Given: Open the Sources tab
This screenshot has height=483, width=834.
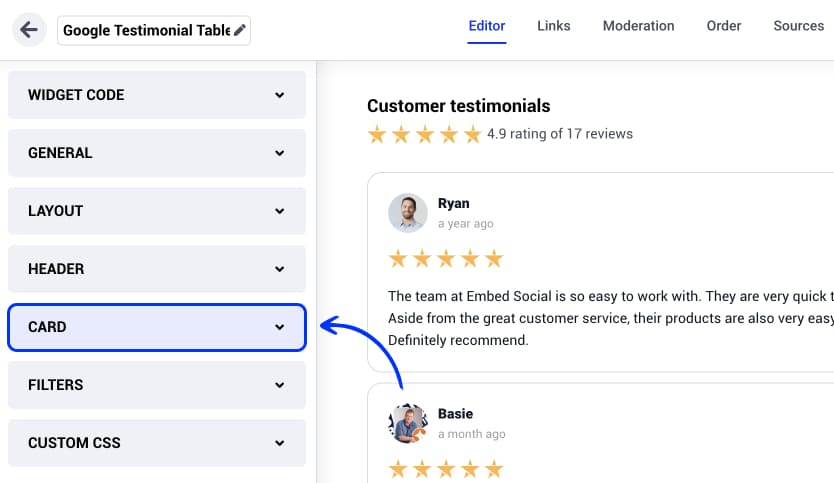Looking at the screenshot, I should coord(798,26).
